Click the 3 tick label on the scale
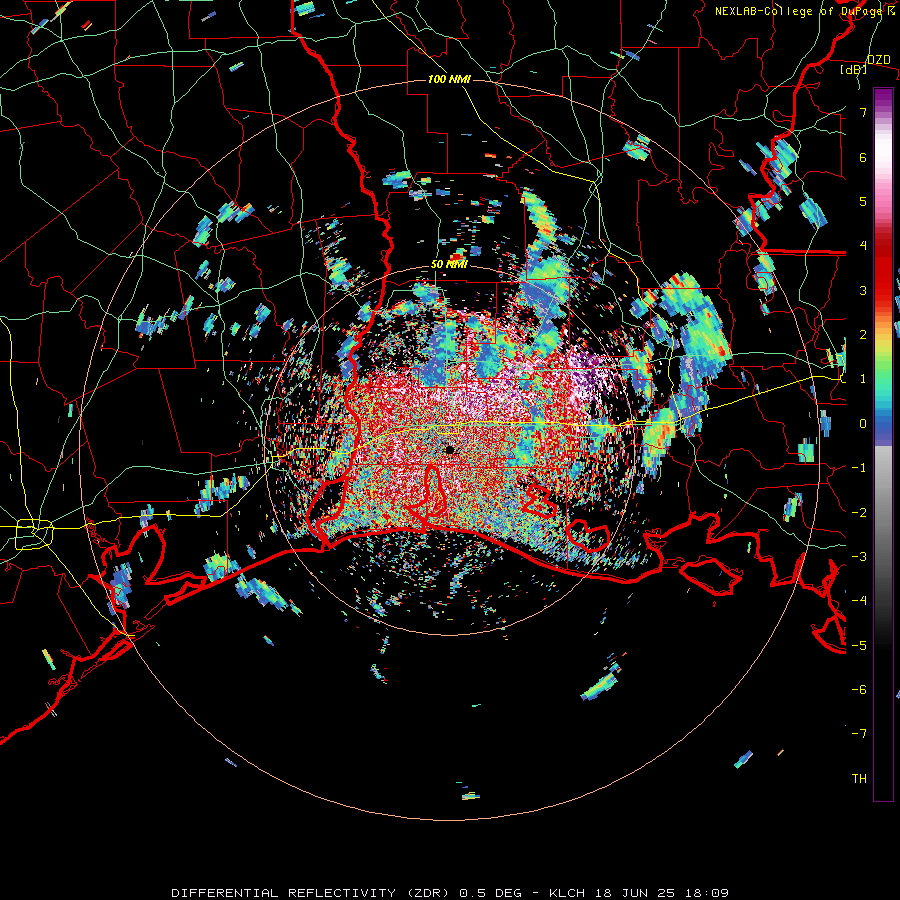The image size is (900, 900). coord(863,290)
